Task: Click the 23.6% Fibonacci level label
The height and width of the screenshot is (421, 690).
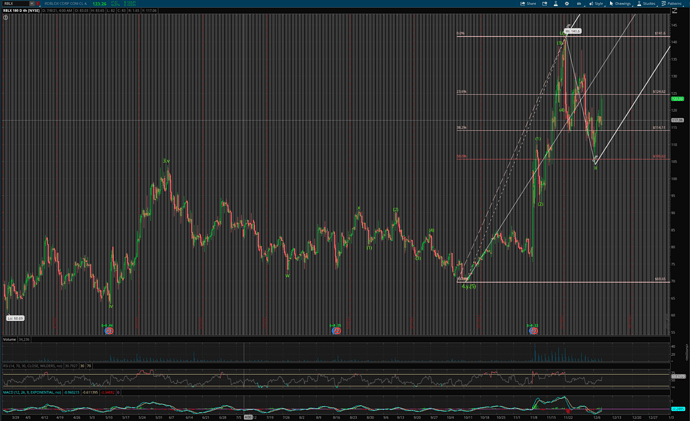Action: 461,92
